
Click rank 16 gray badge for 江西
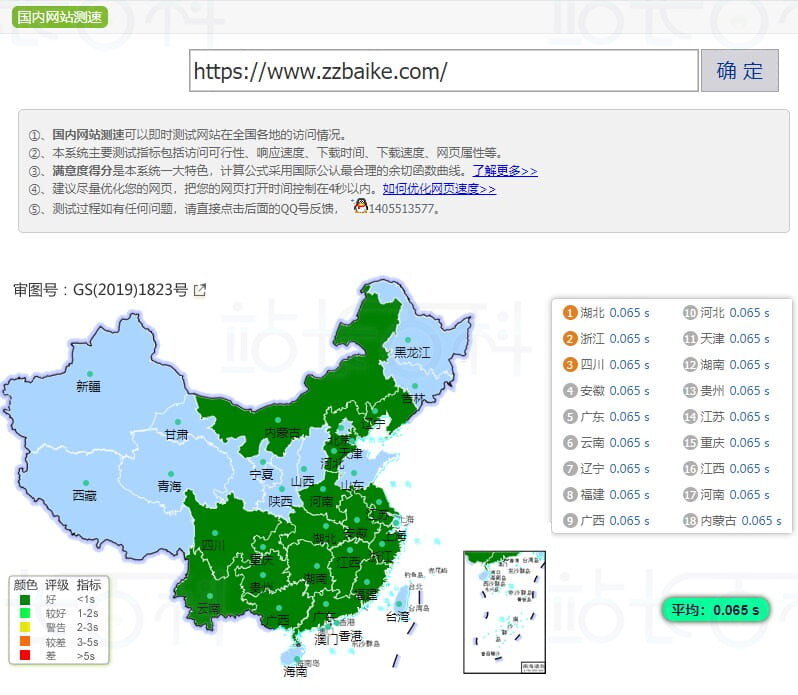[690, 469]
